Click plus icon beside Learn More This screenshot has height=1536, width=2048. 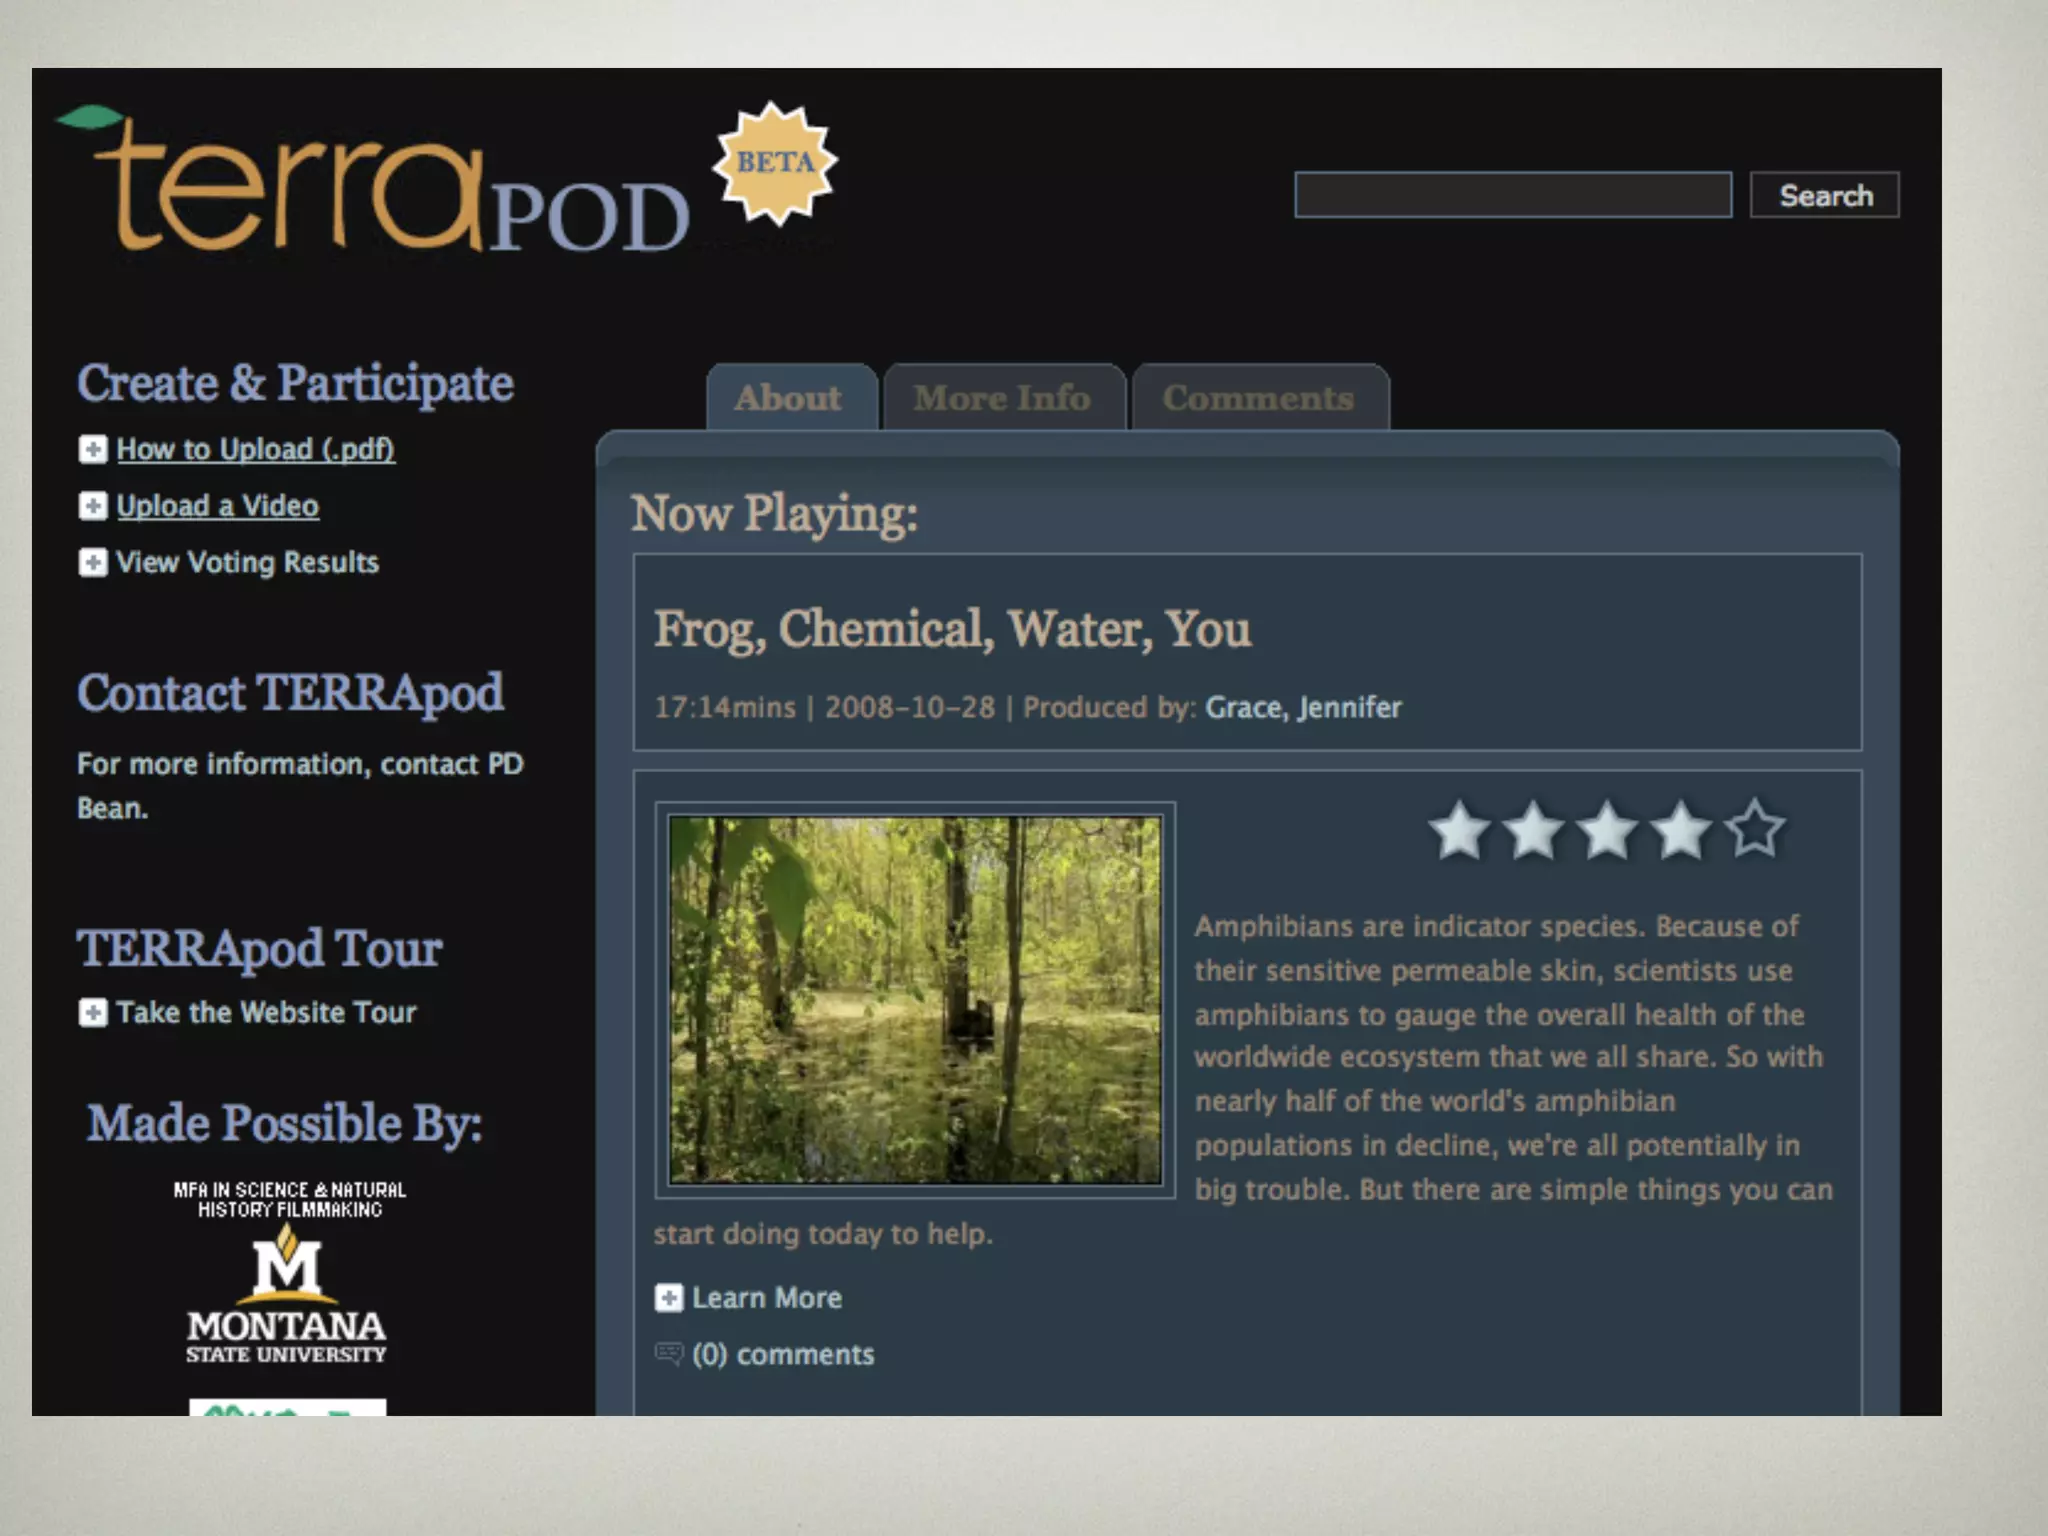[668, 1298]
